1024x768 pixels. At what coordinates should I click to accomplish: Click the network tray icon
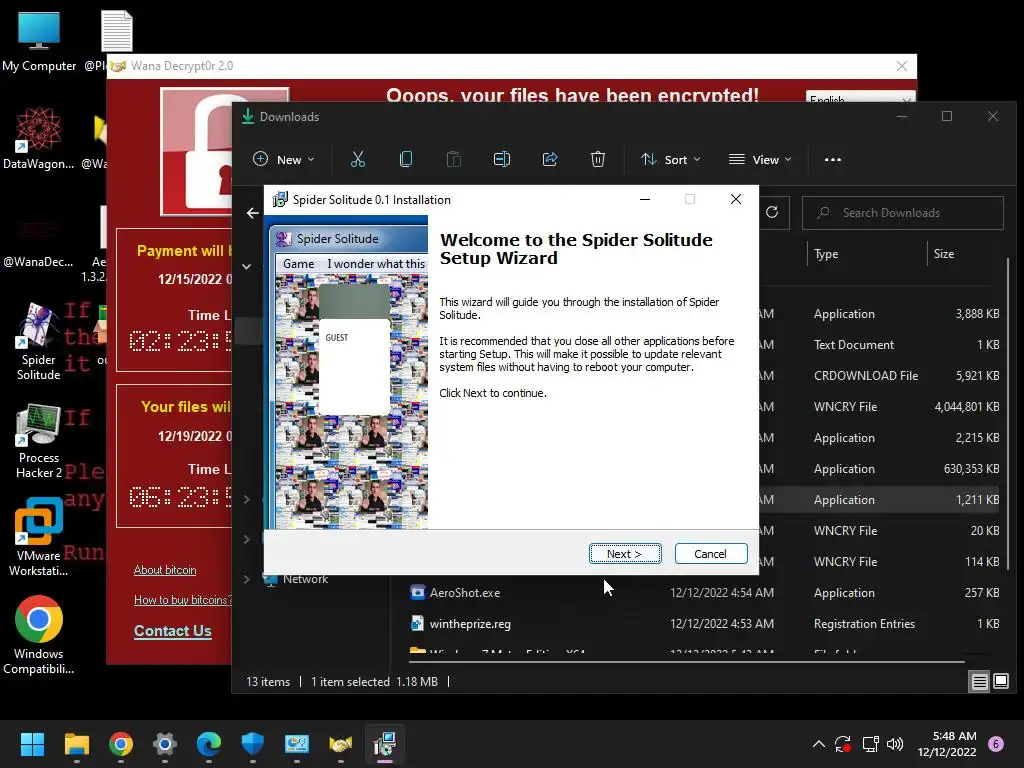870,744
